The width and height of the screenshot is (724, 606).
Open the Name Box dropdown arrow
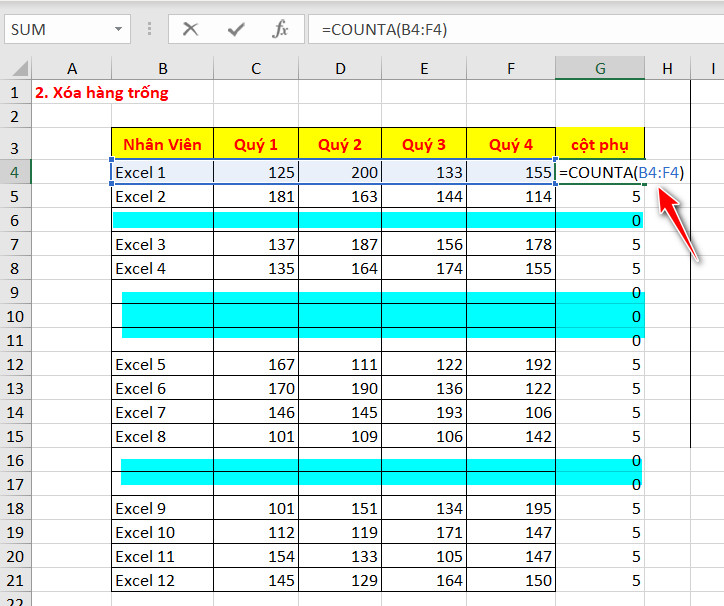tap(119, 29)
